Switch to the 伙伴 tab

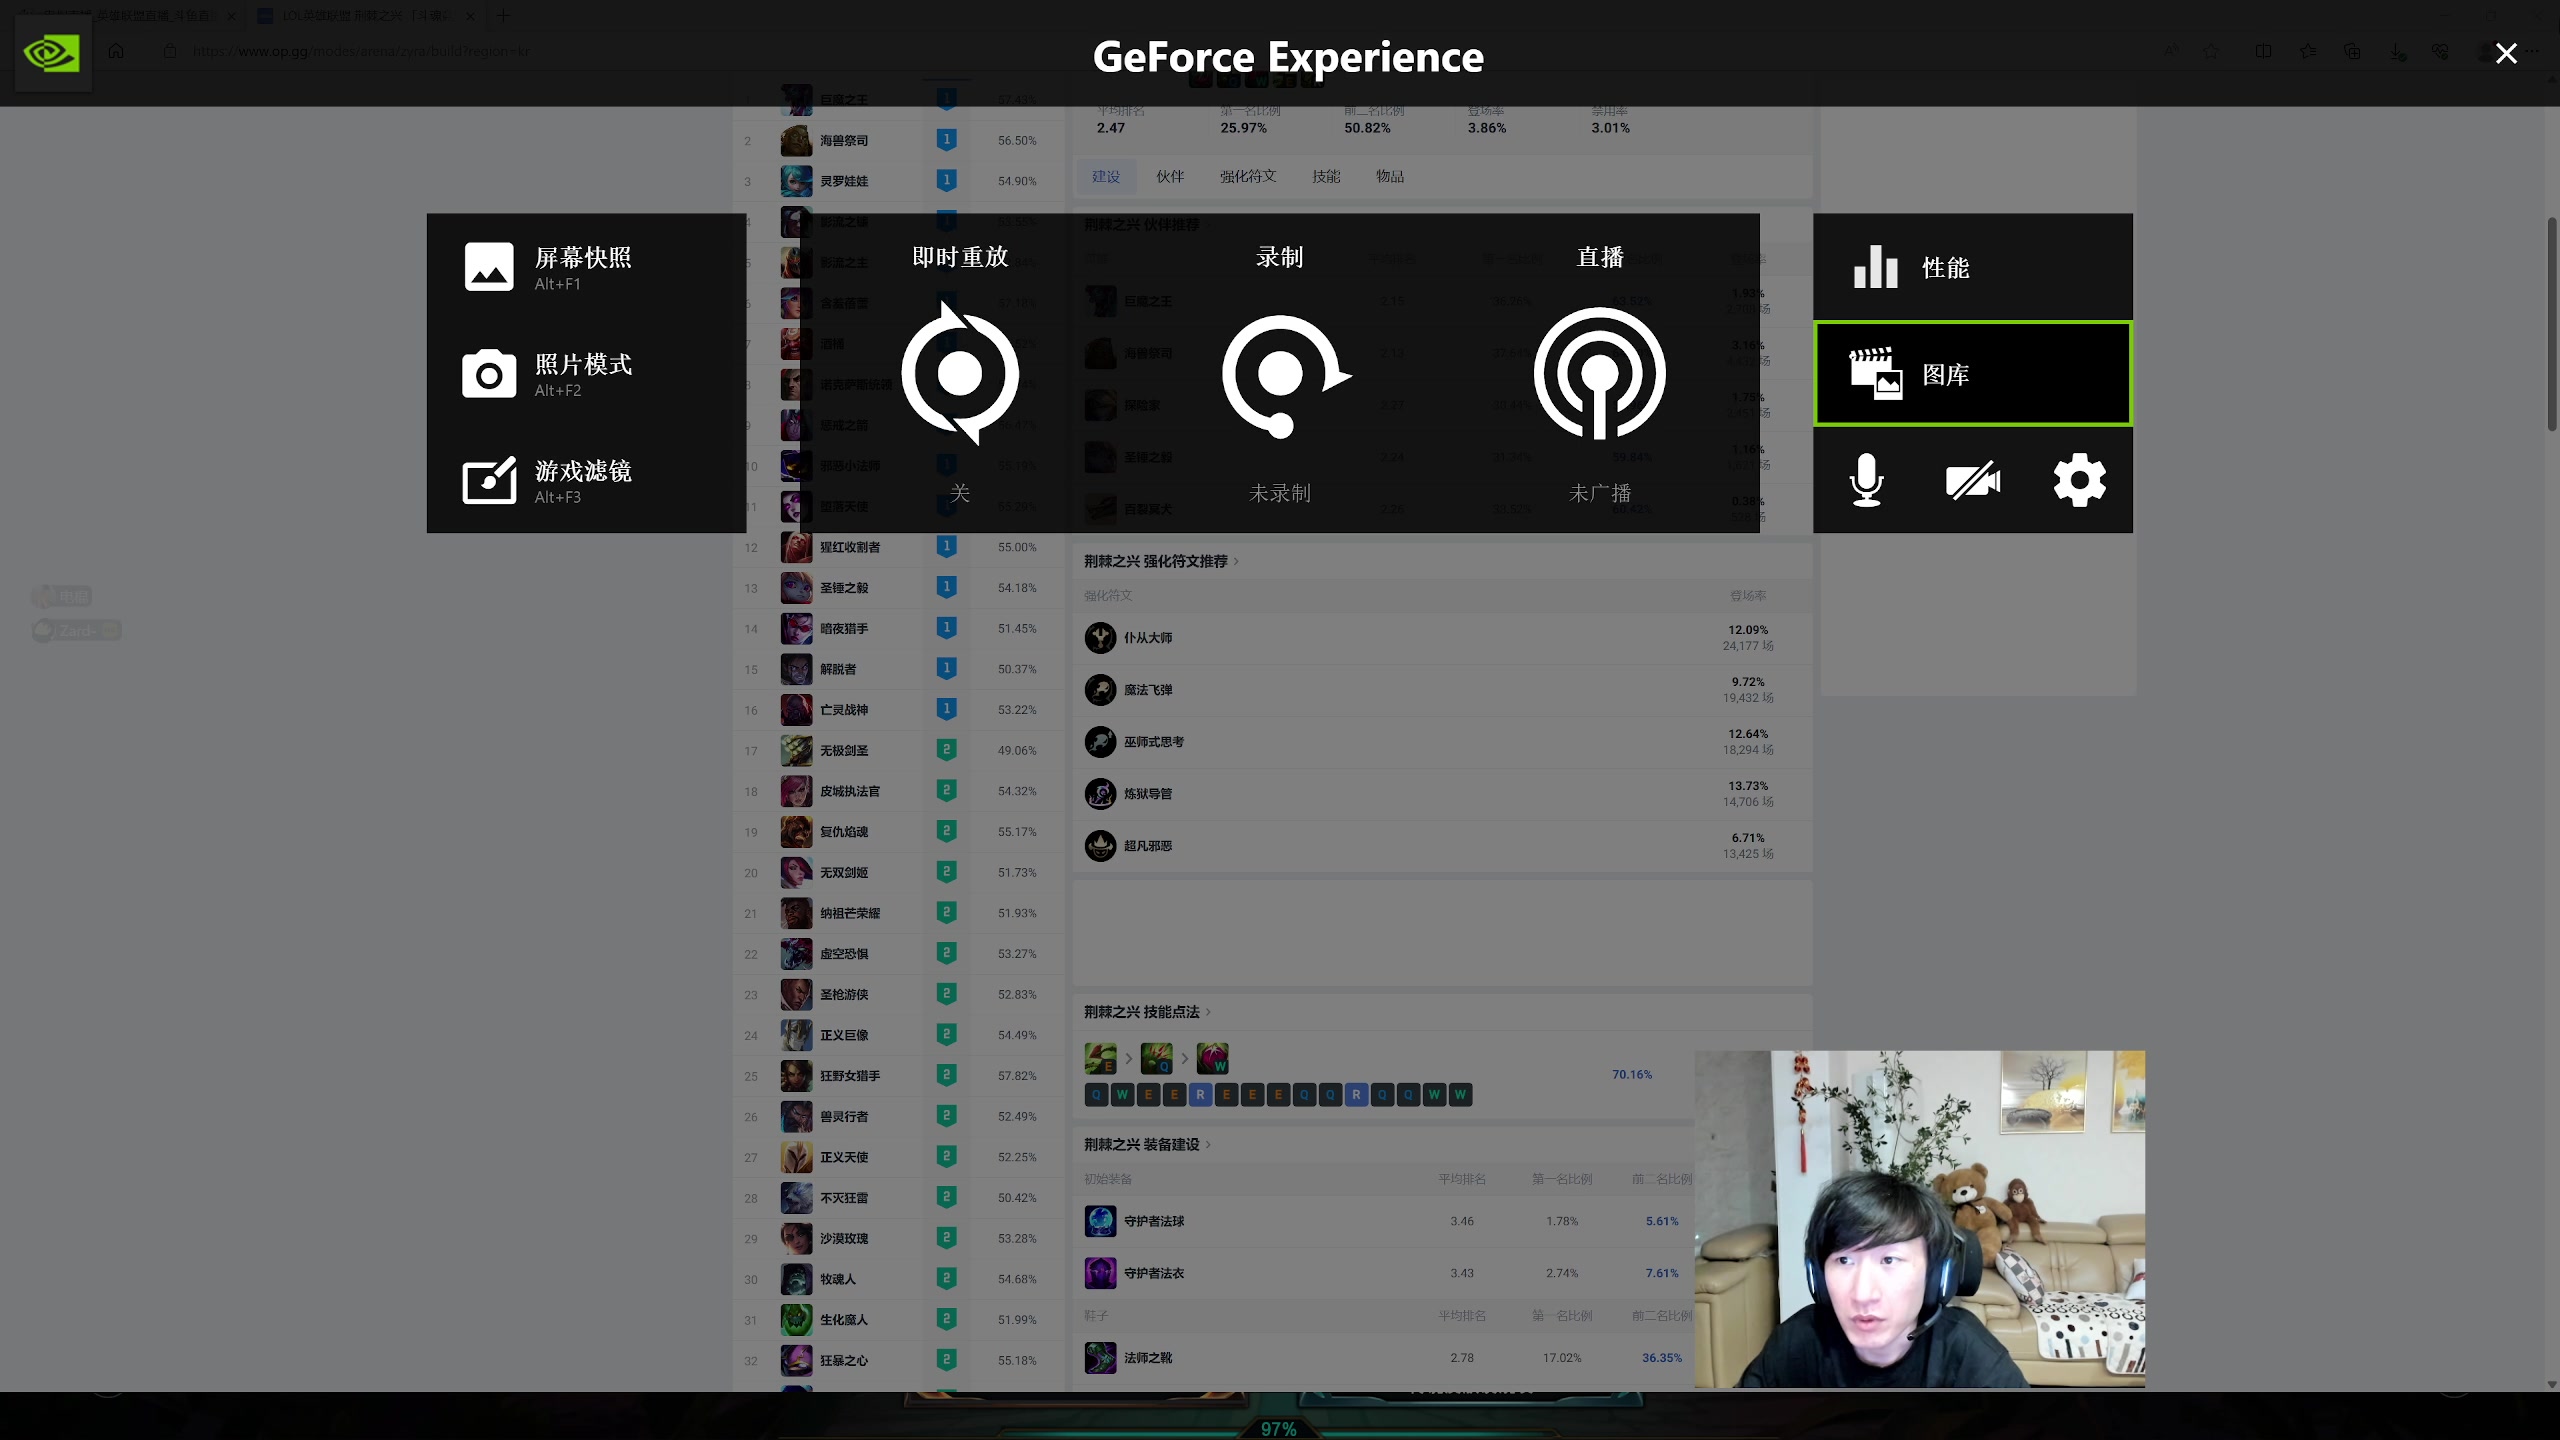coord(1170,176)
